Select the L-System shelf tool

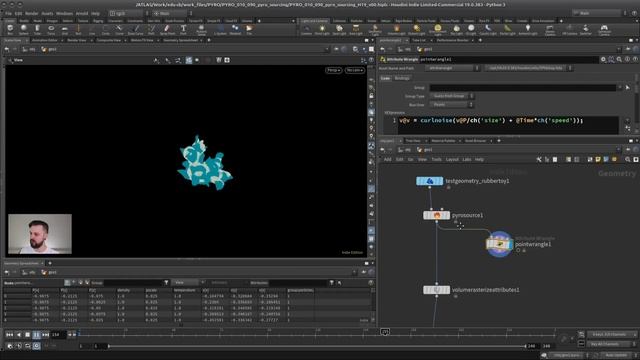(220, 29)
